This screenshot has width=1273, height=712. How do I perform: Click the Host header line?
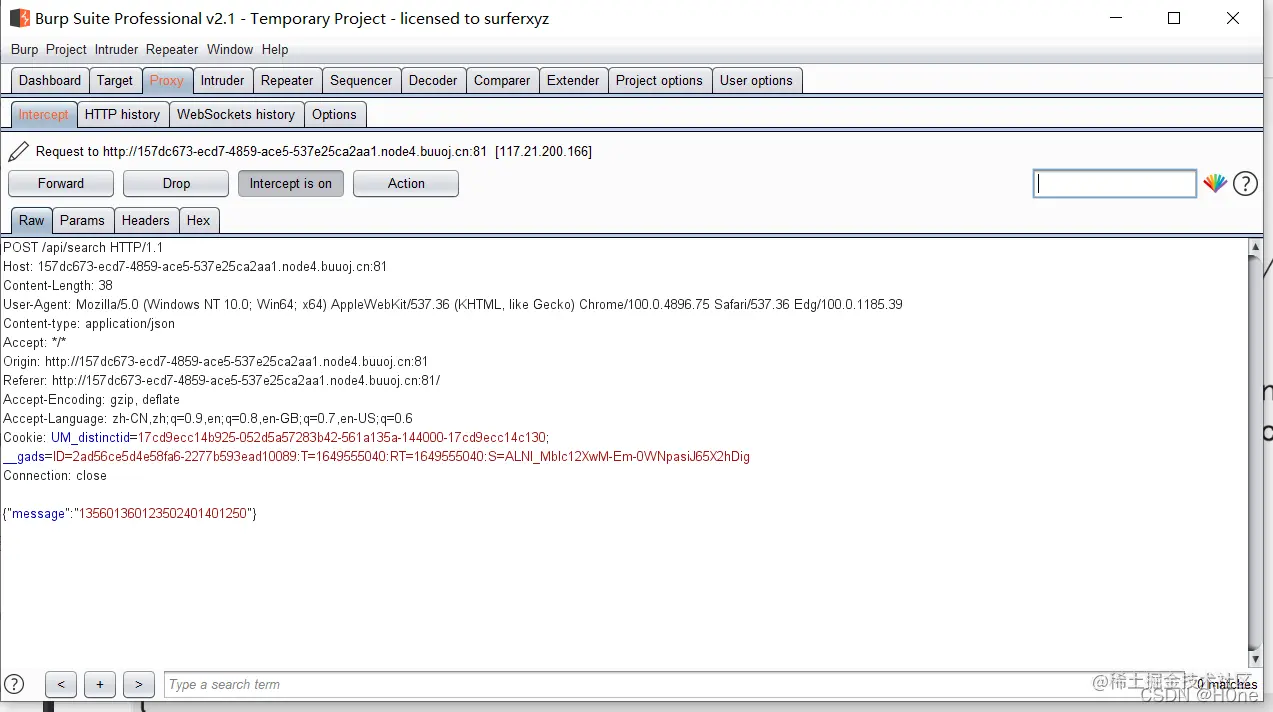[x=195, y=266]
